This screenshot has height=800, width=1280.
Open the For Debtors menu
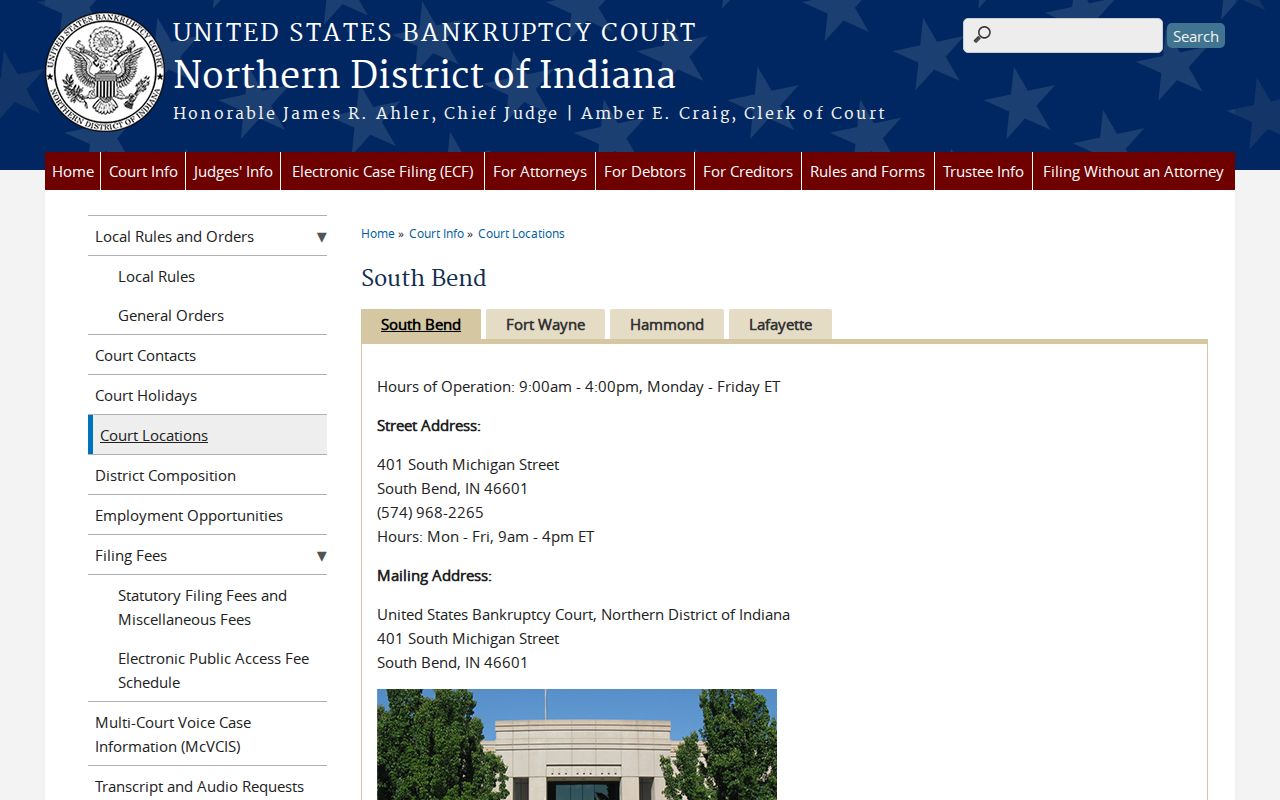pos(645,171)
